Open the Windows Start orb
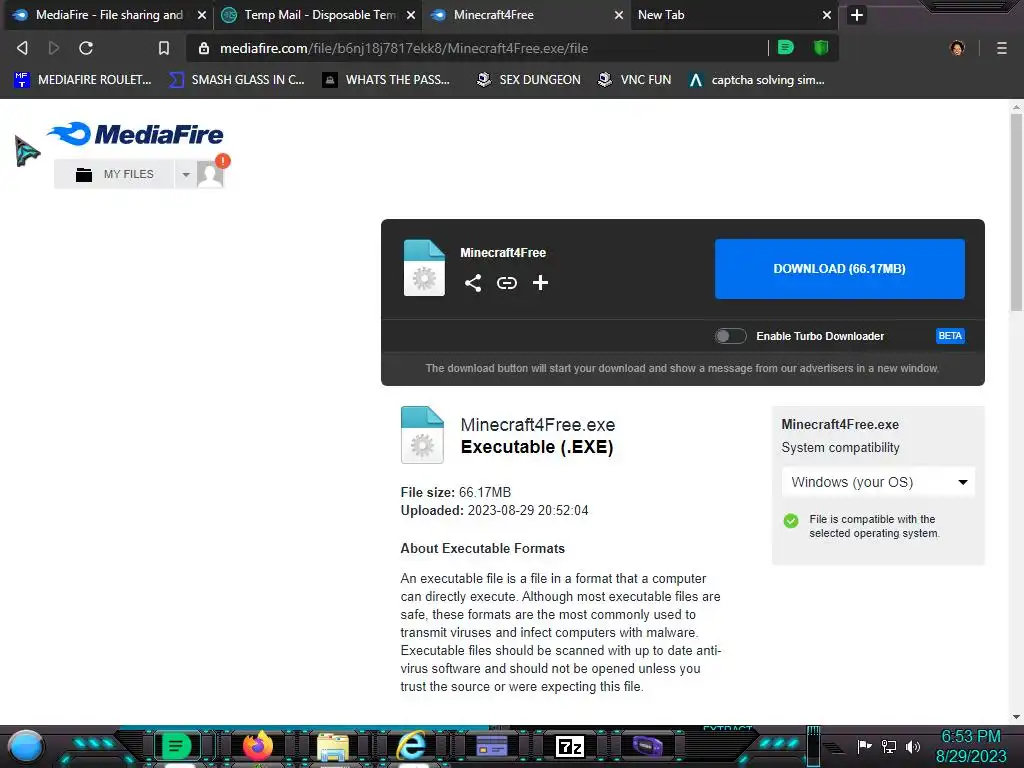This screenshot has height=768, width=1024. [x=26, y=746]
